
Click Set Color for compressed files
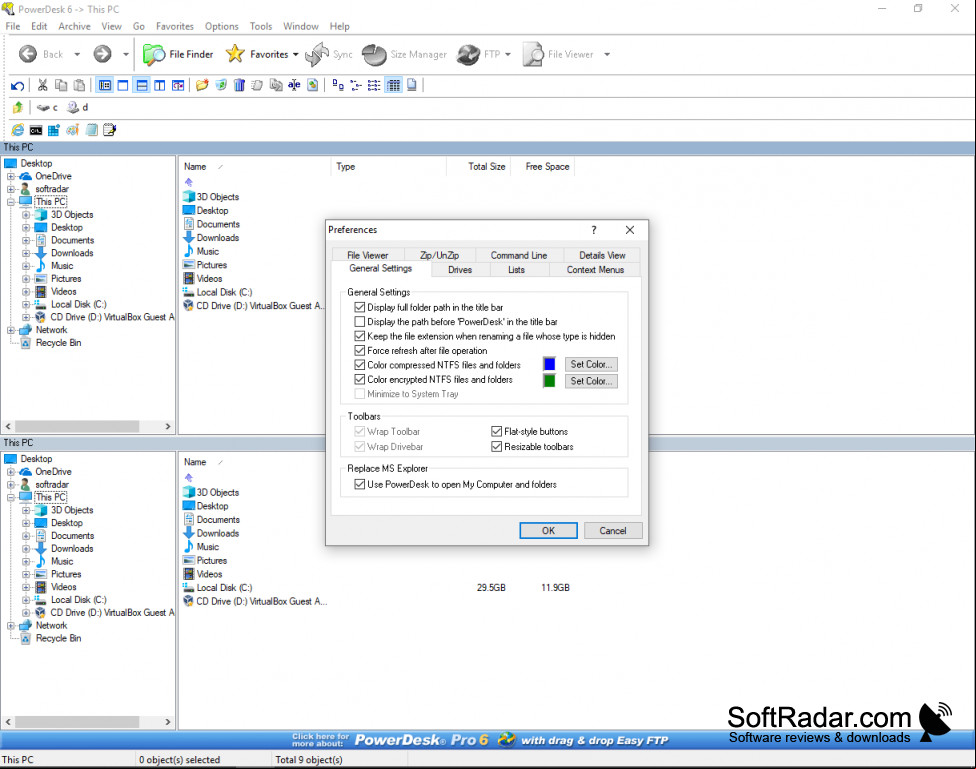tap(591, 364)
